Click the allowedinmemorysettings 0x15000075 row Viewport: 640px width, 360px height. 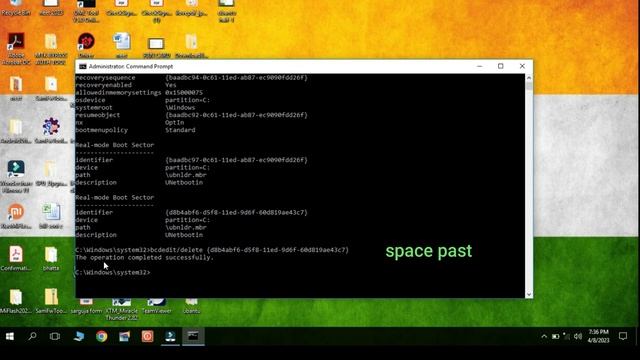[x=139, y=93]
